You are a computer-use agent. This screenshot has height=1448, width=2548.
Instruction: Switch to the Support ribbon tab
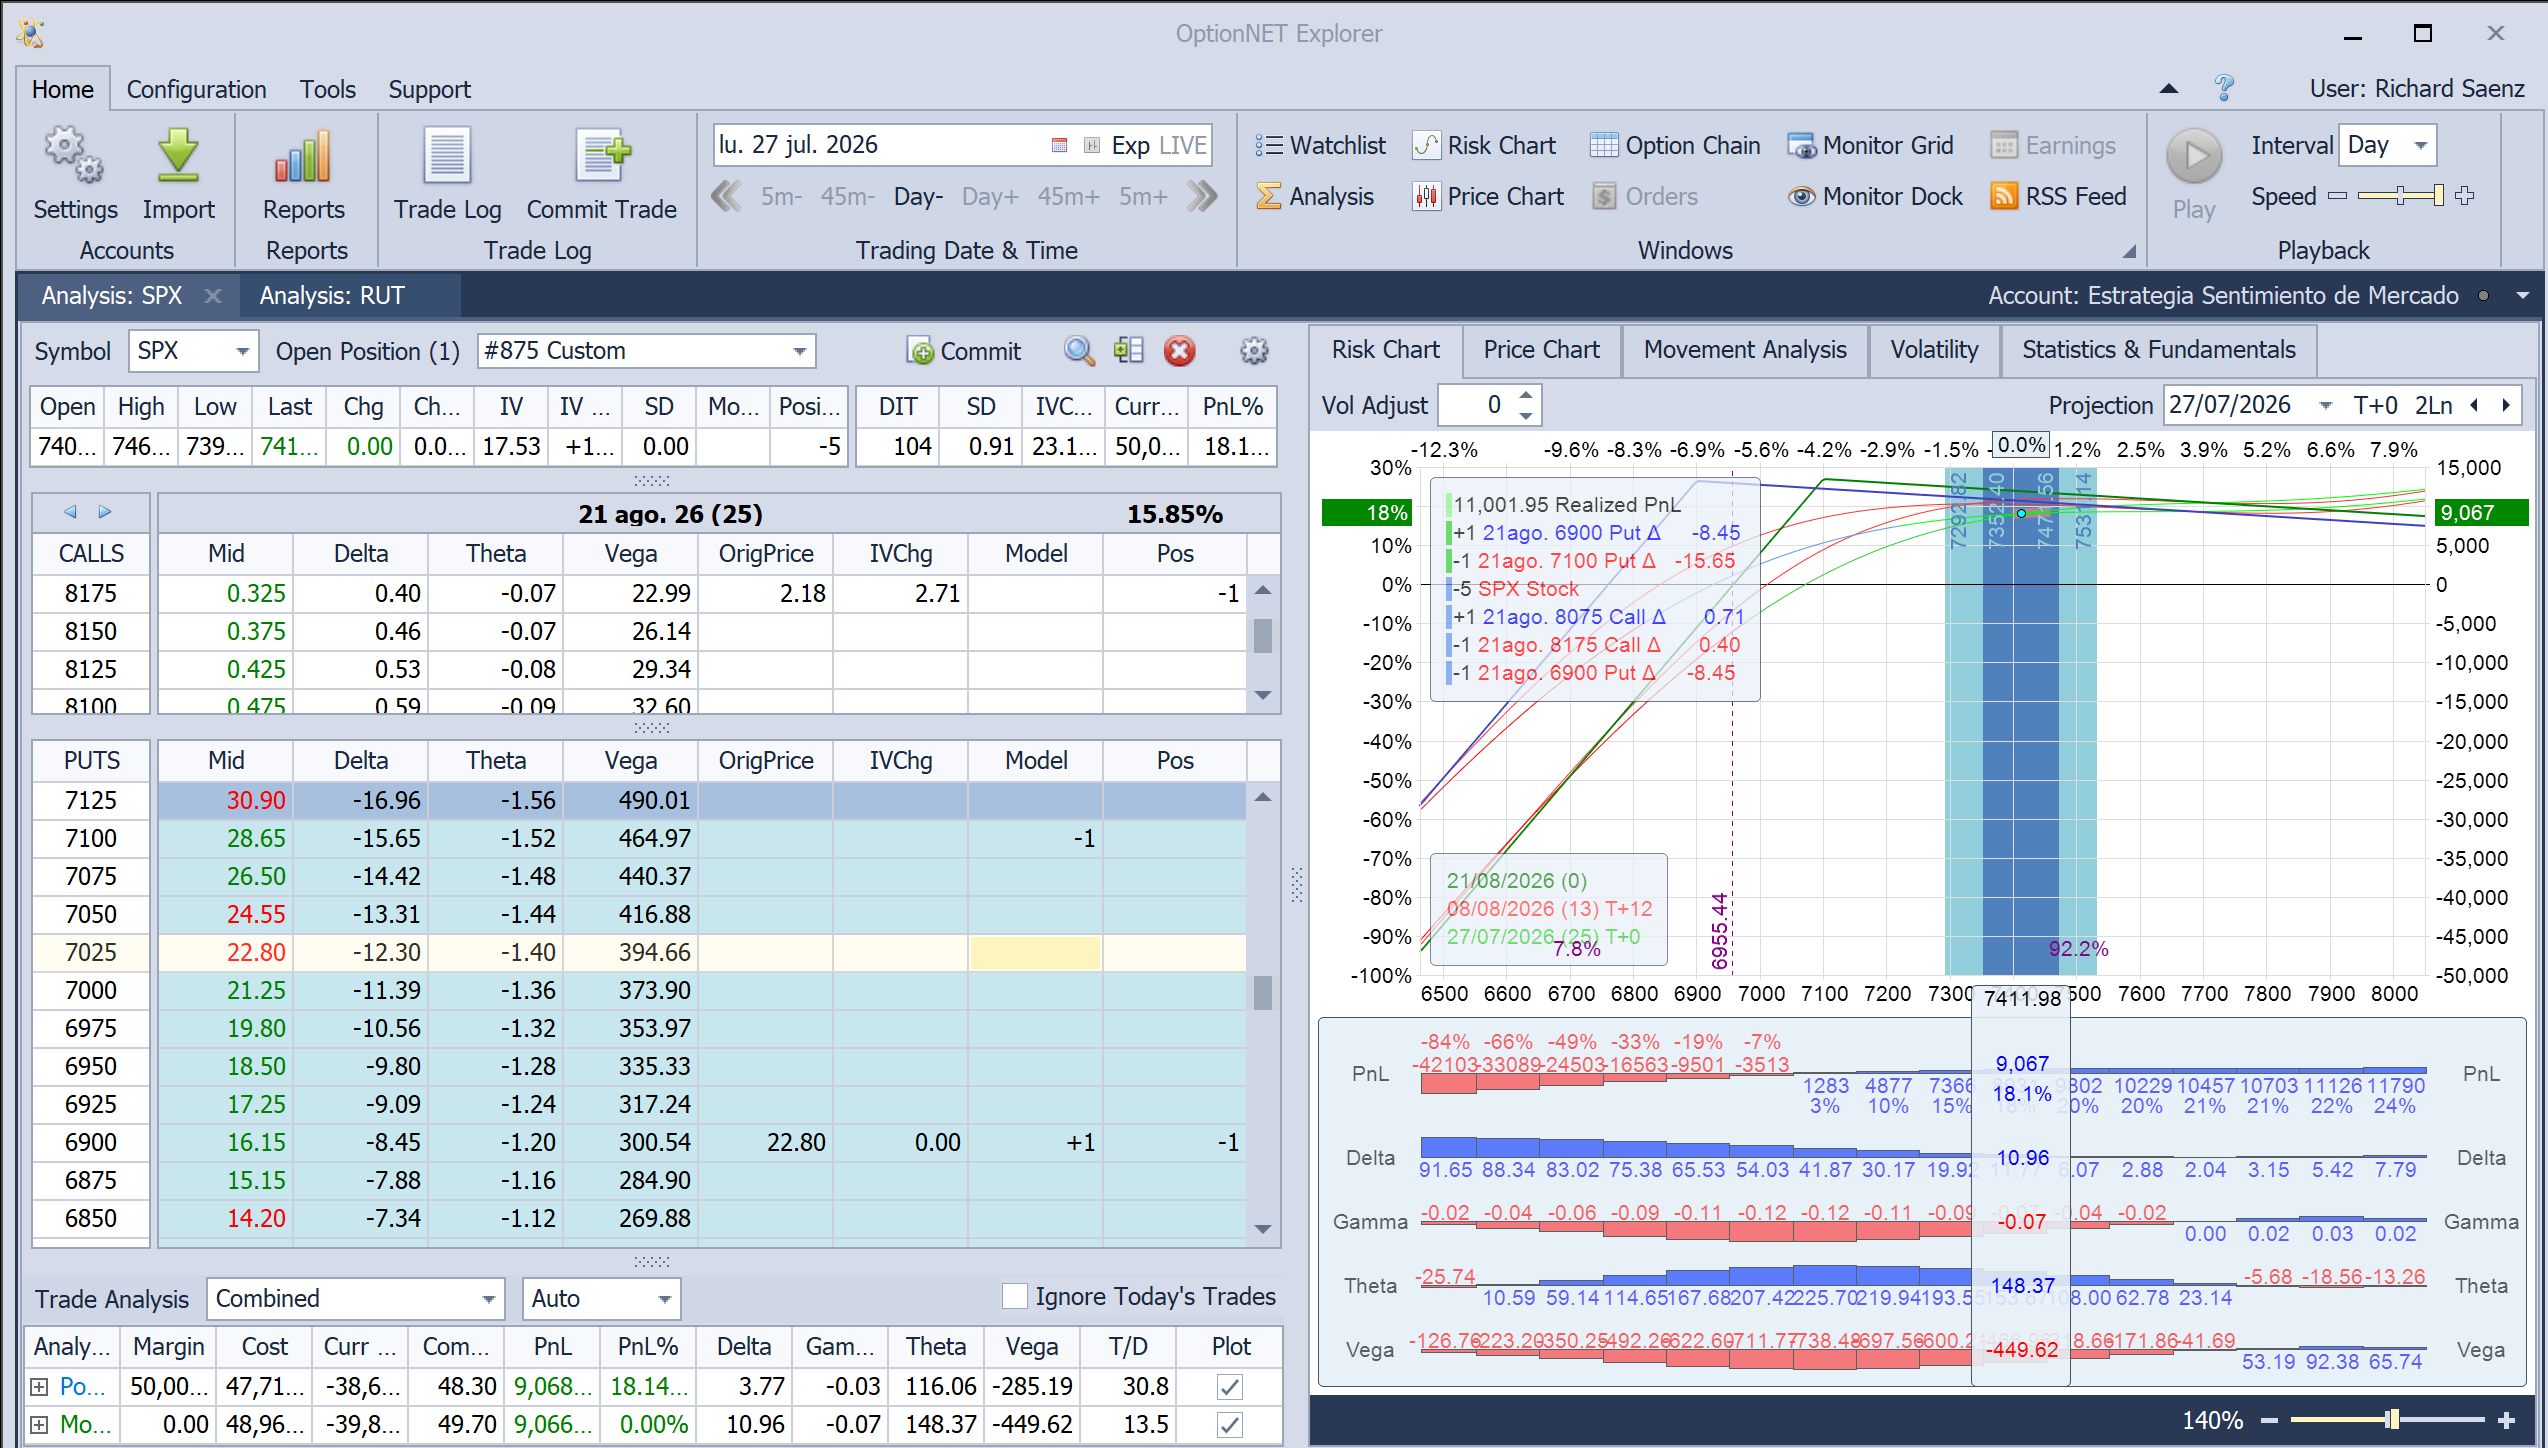(430, 89)
